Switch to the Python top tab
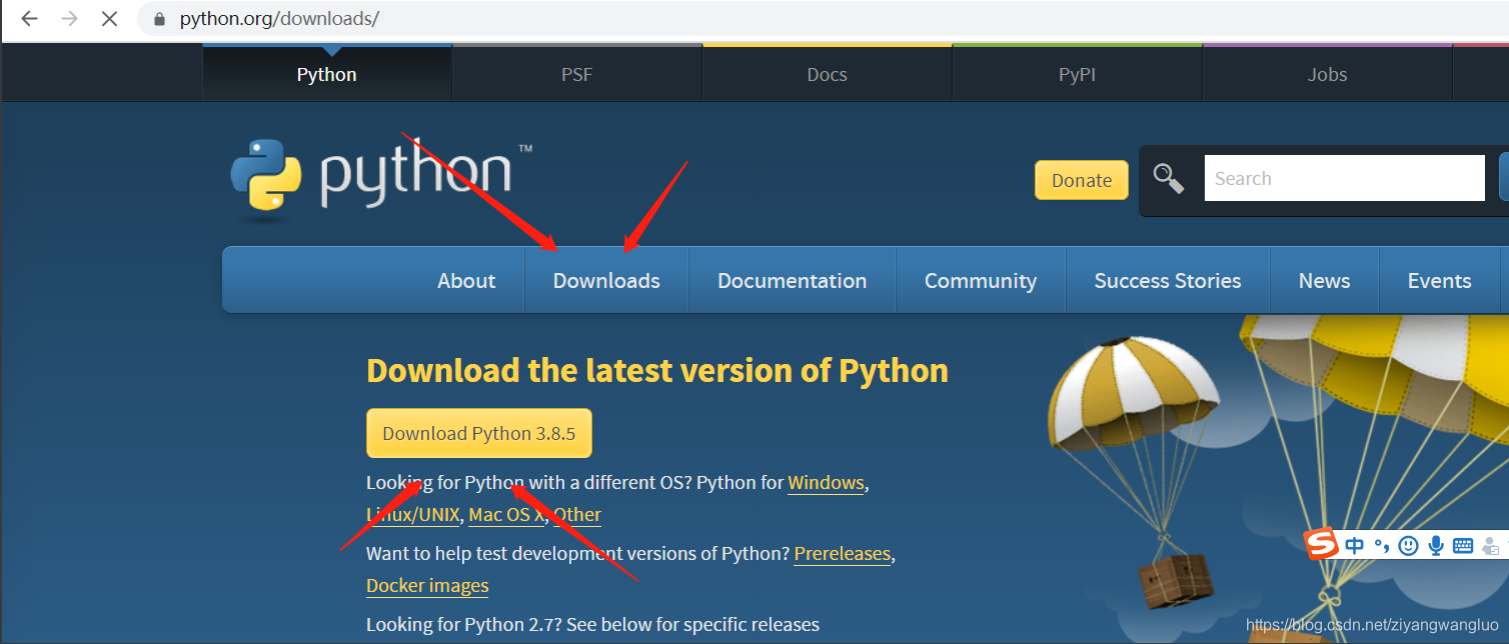Screen dimensions: 1509x644 pos(327,73)
